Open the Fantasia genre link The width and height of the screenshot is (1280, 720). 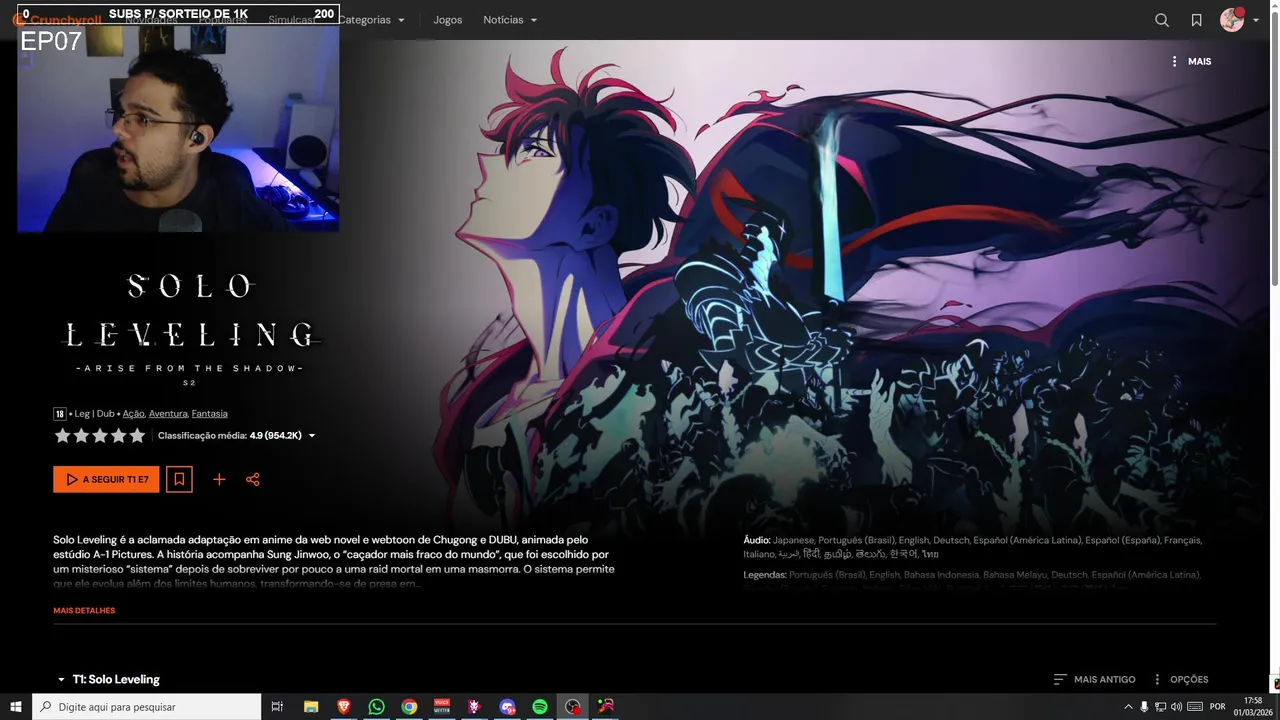209,413
